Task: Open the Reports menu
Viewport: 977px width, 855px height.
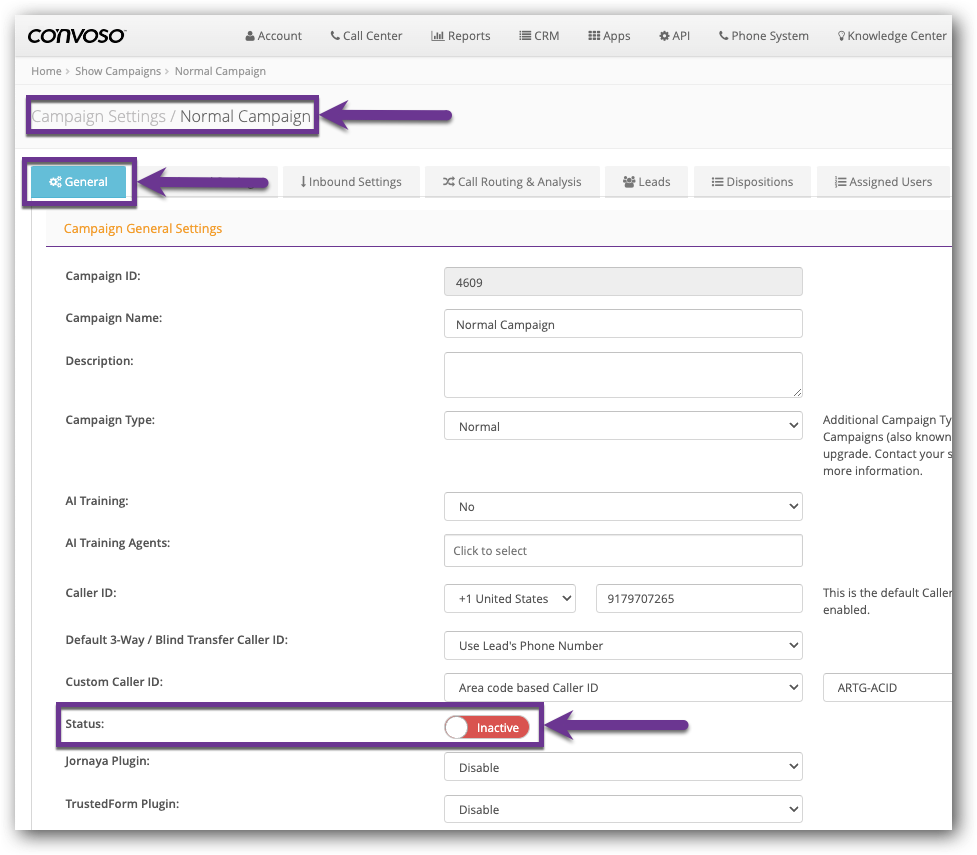Action: click(x=460, y=36)
